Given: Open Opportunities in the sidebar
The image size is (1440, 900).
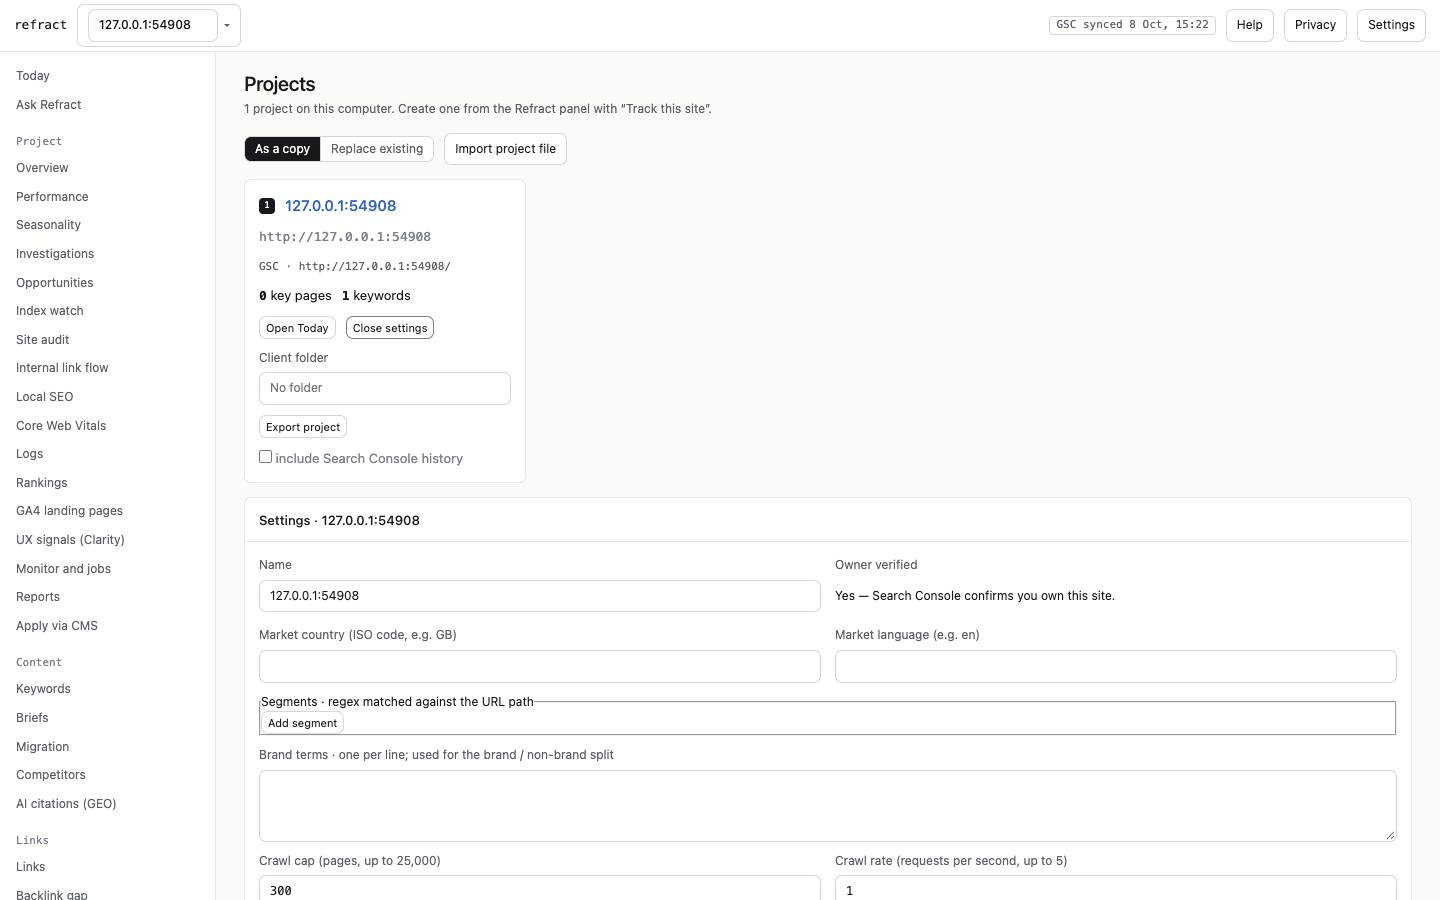Looking at the screenshot, I should click(x=55, y=283).
